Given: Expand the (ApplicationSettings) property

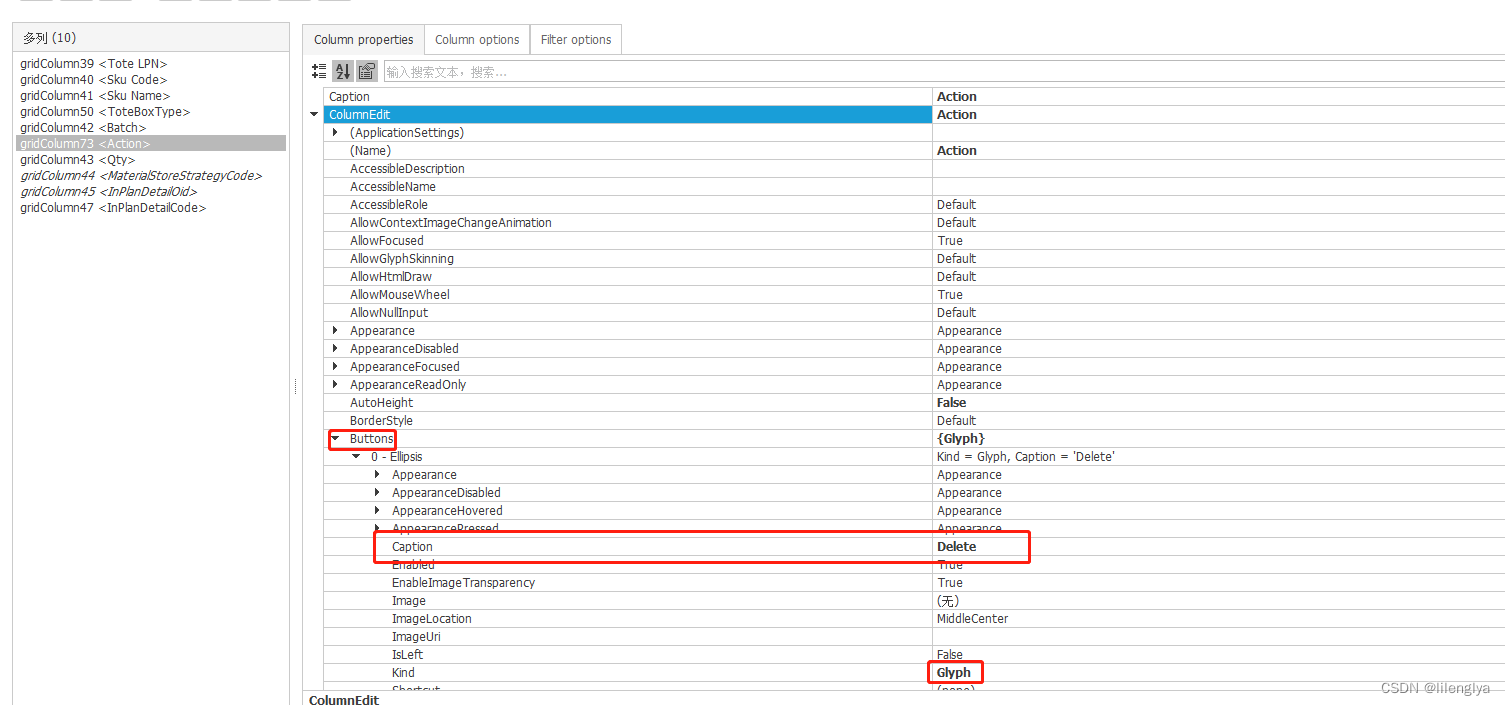Looking at the screenshot, I should [x=335, y=132].
